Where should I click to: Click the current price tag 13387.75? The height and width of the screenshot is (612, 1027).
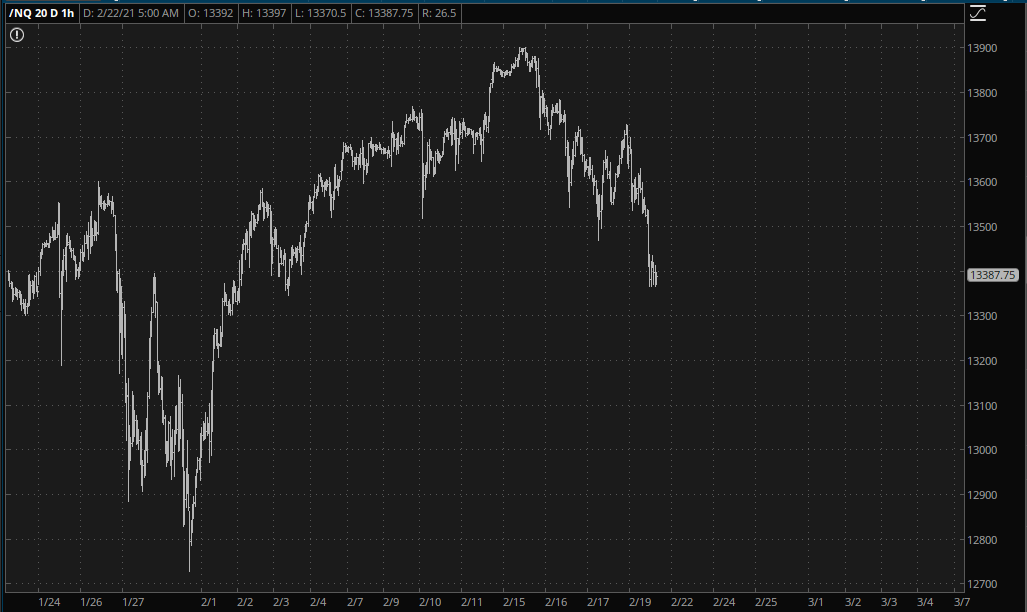point(992,275)
